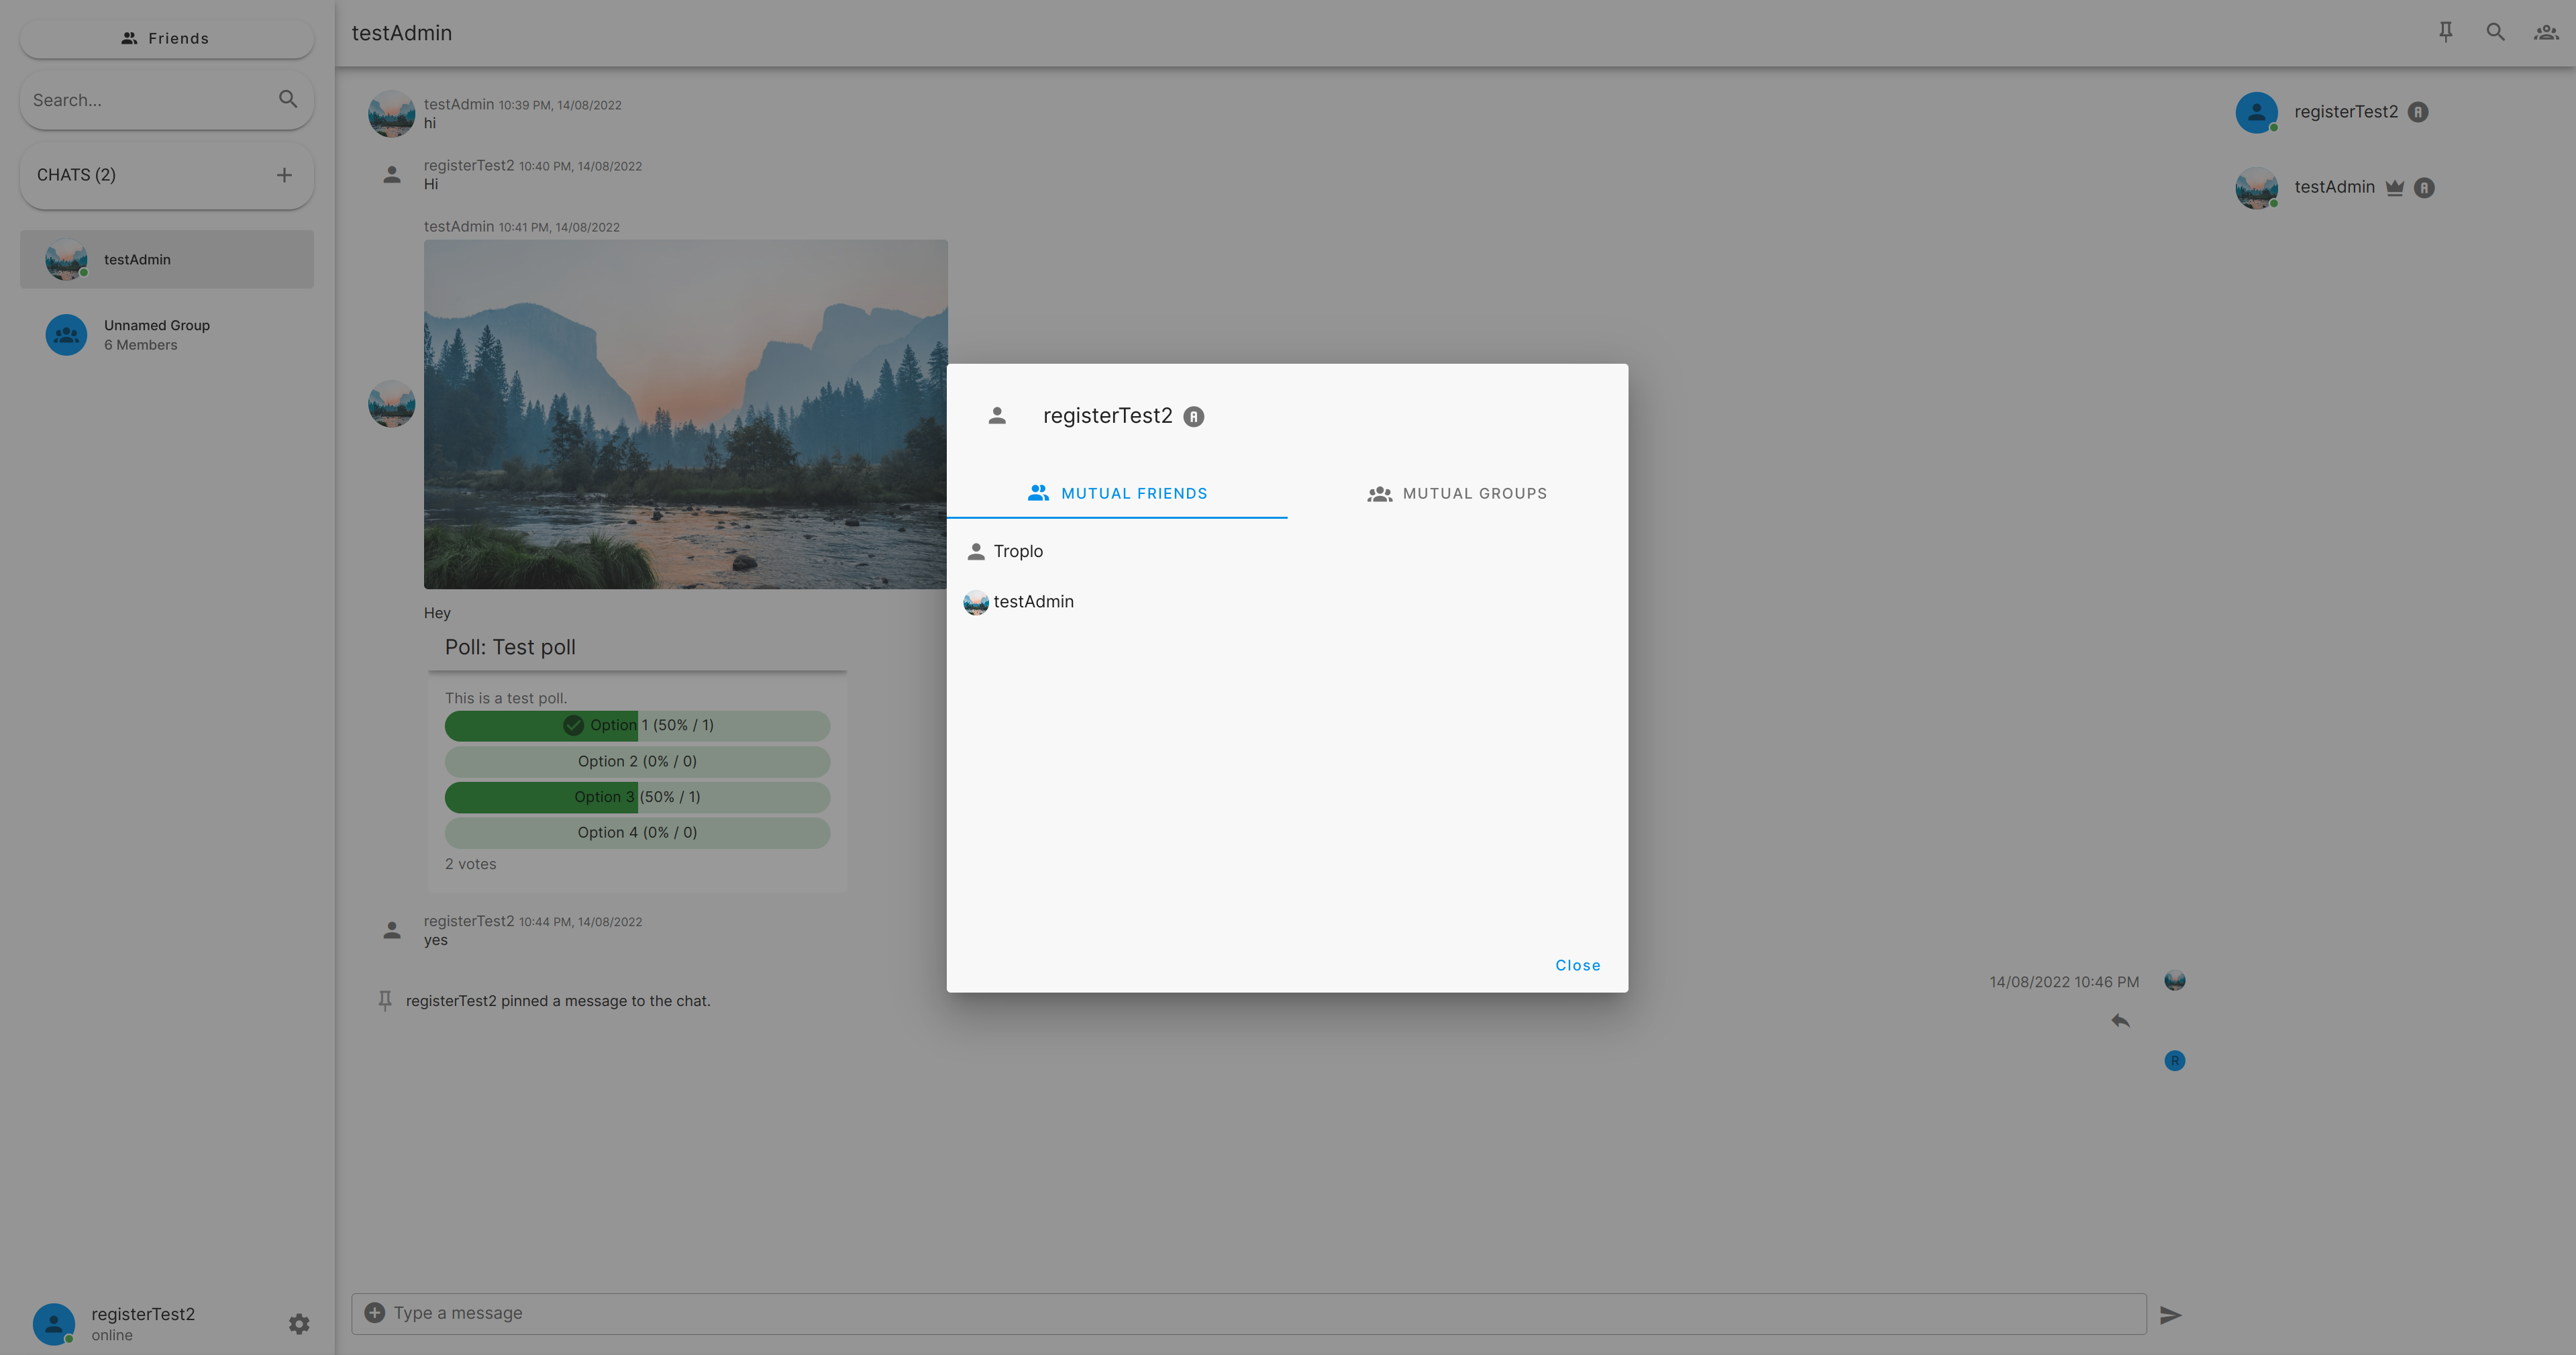Viewport: 2576px width, 1355px height.
Task: Click the poll vote progress bar slider
Action: coord(637,724)
